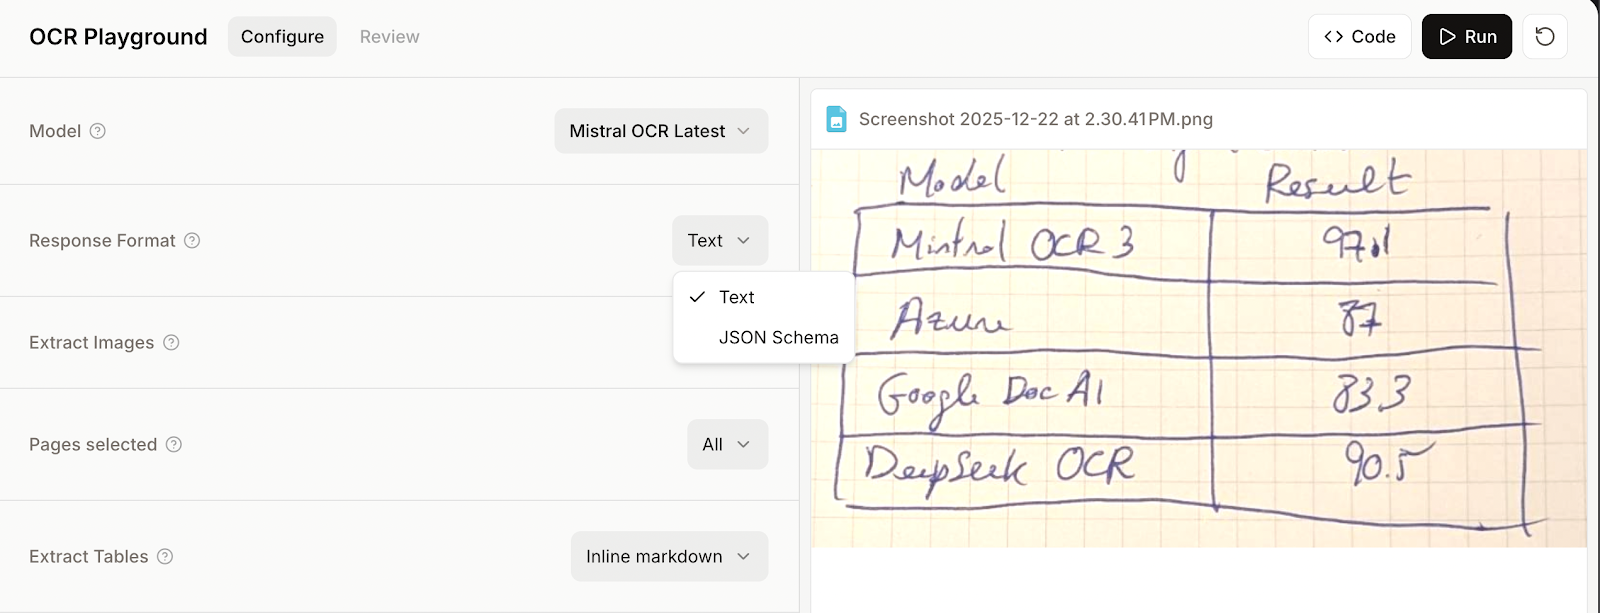1600x613 pixels.
Task: Collapse the Response Format Text dropdown
Action: click(x=720, y=240)
